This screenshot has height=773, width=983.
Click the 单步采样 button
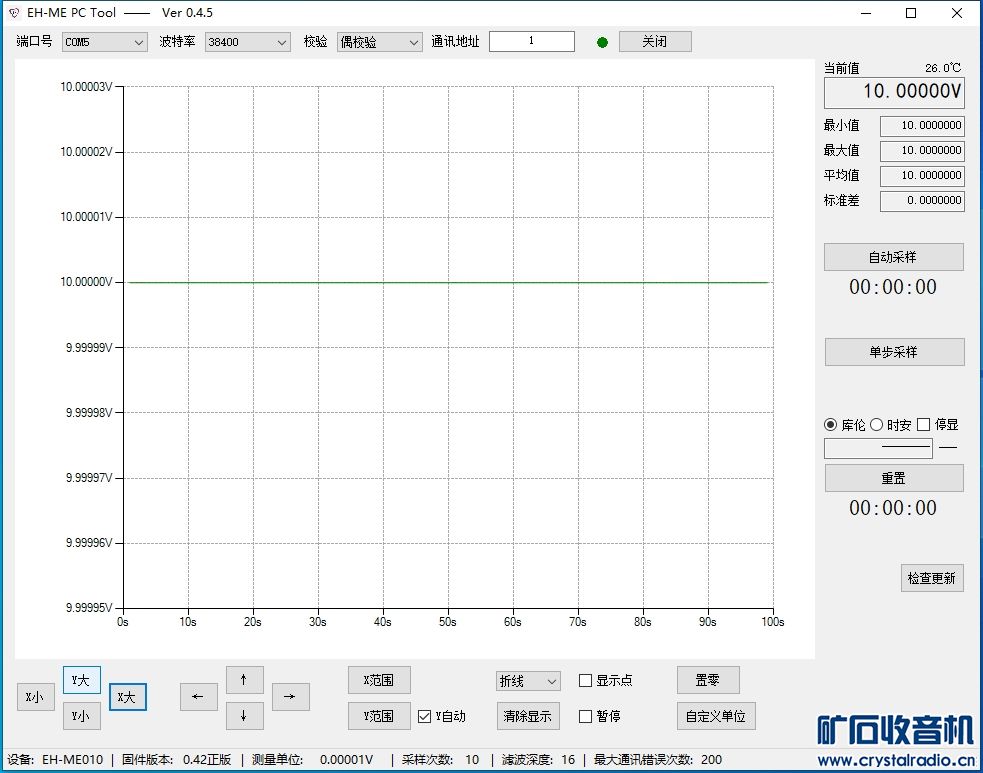coord(894,352)
